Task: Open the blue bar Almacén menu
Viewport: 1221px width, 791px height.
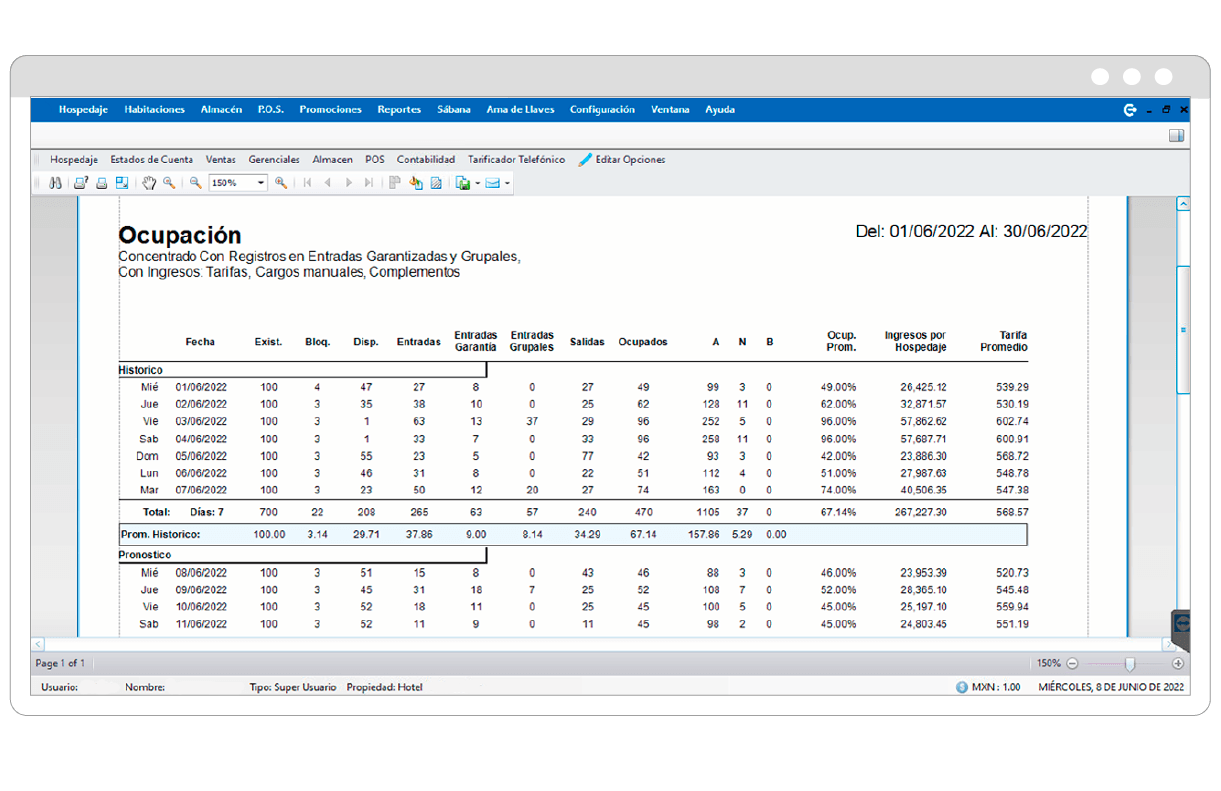Action: [221, 110]
